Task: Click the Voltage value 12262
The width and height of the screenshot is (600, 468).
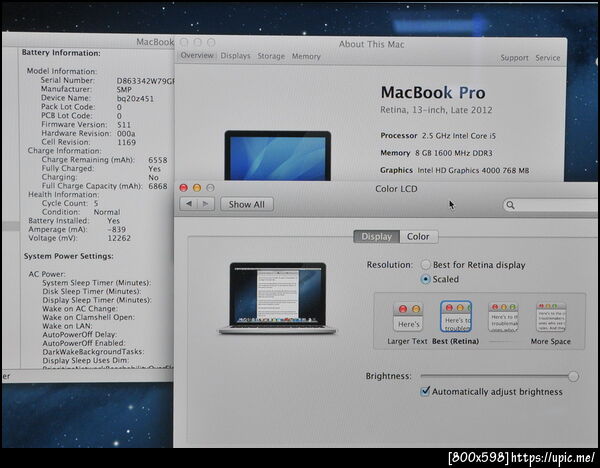Action: [x=119, y=238]
